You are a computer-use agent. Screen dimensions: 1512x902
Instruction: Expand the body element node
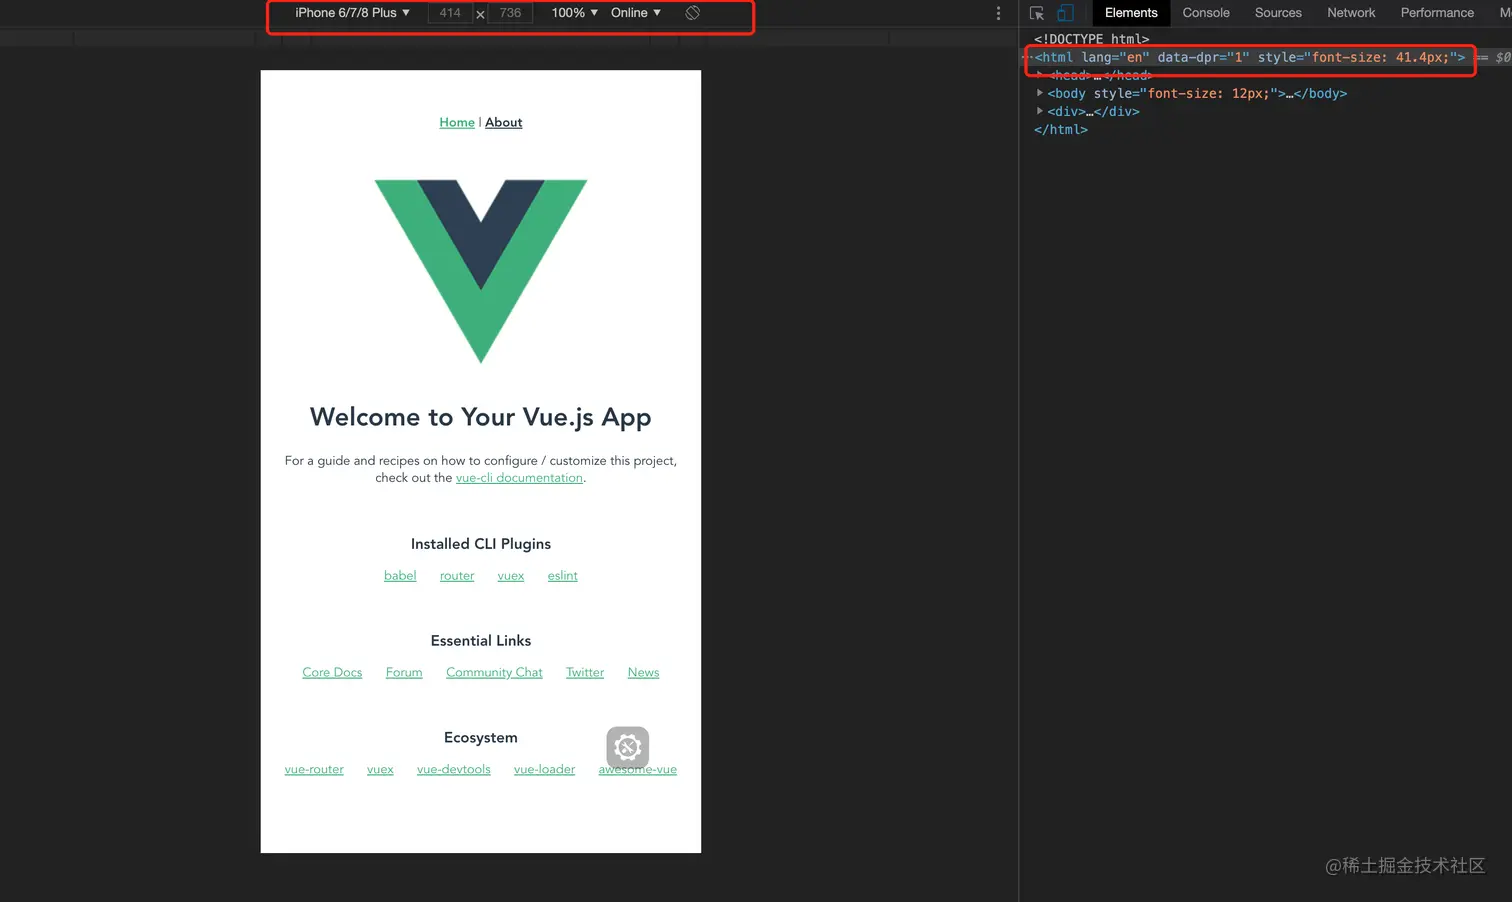[x=1040, y=93]
